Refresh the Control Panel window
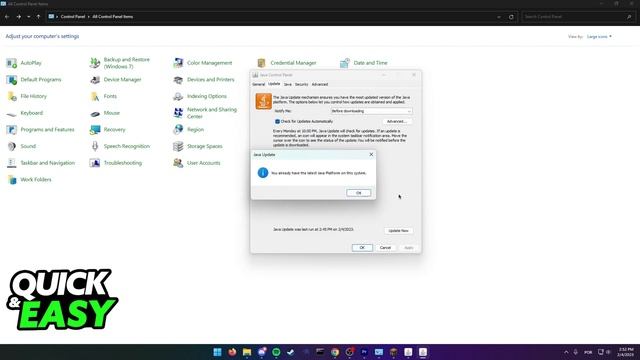 click(x=511, y=17)
